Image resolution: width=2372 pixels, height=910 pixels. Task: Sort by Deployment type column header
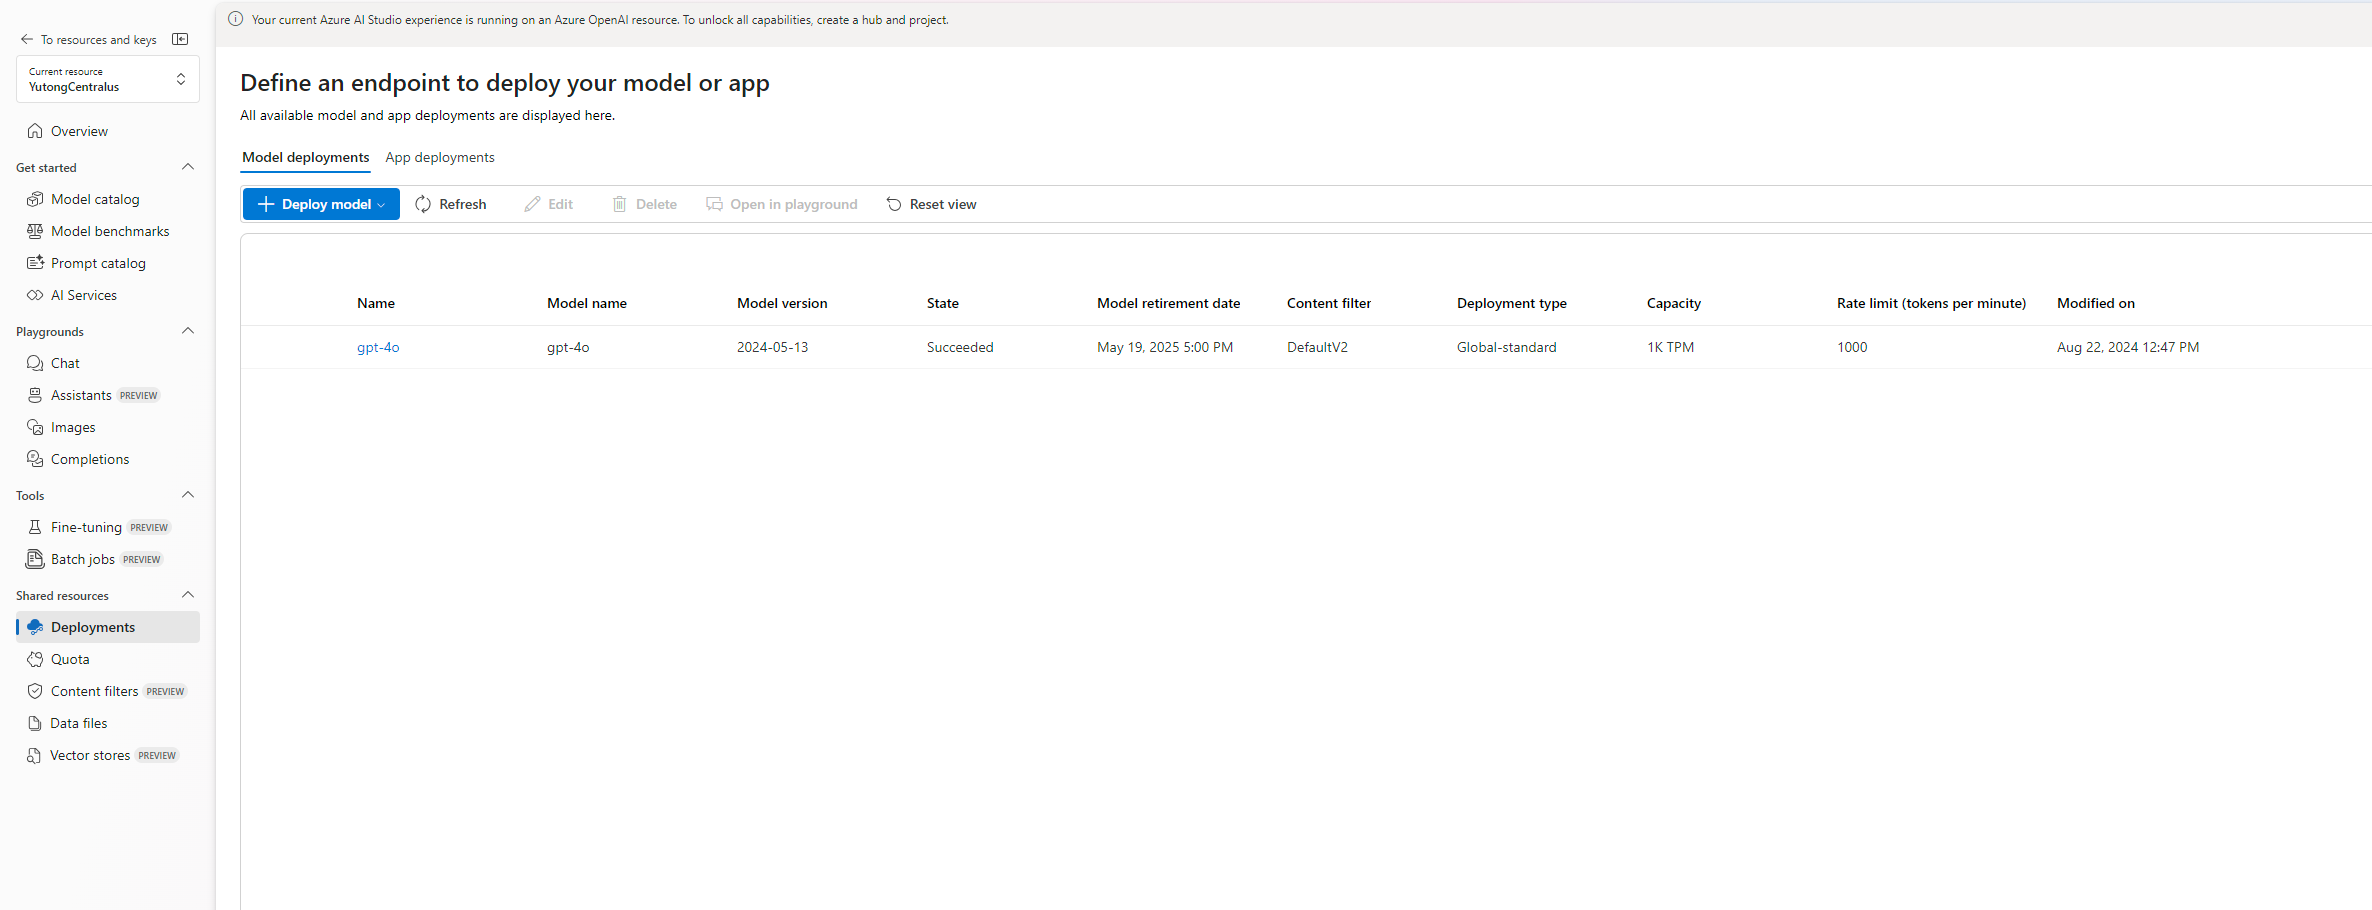coord(1512,303)
